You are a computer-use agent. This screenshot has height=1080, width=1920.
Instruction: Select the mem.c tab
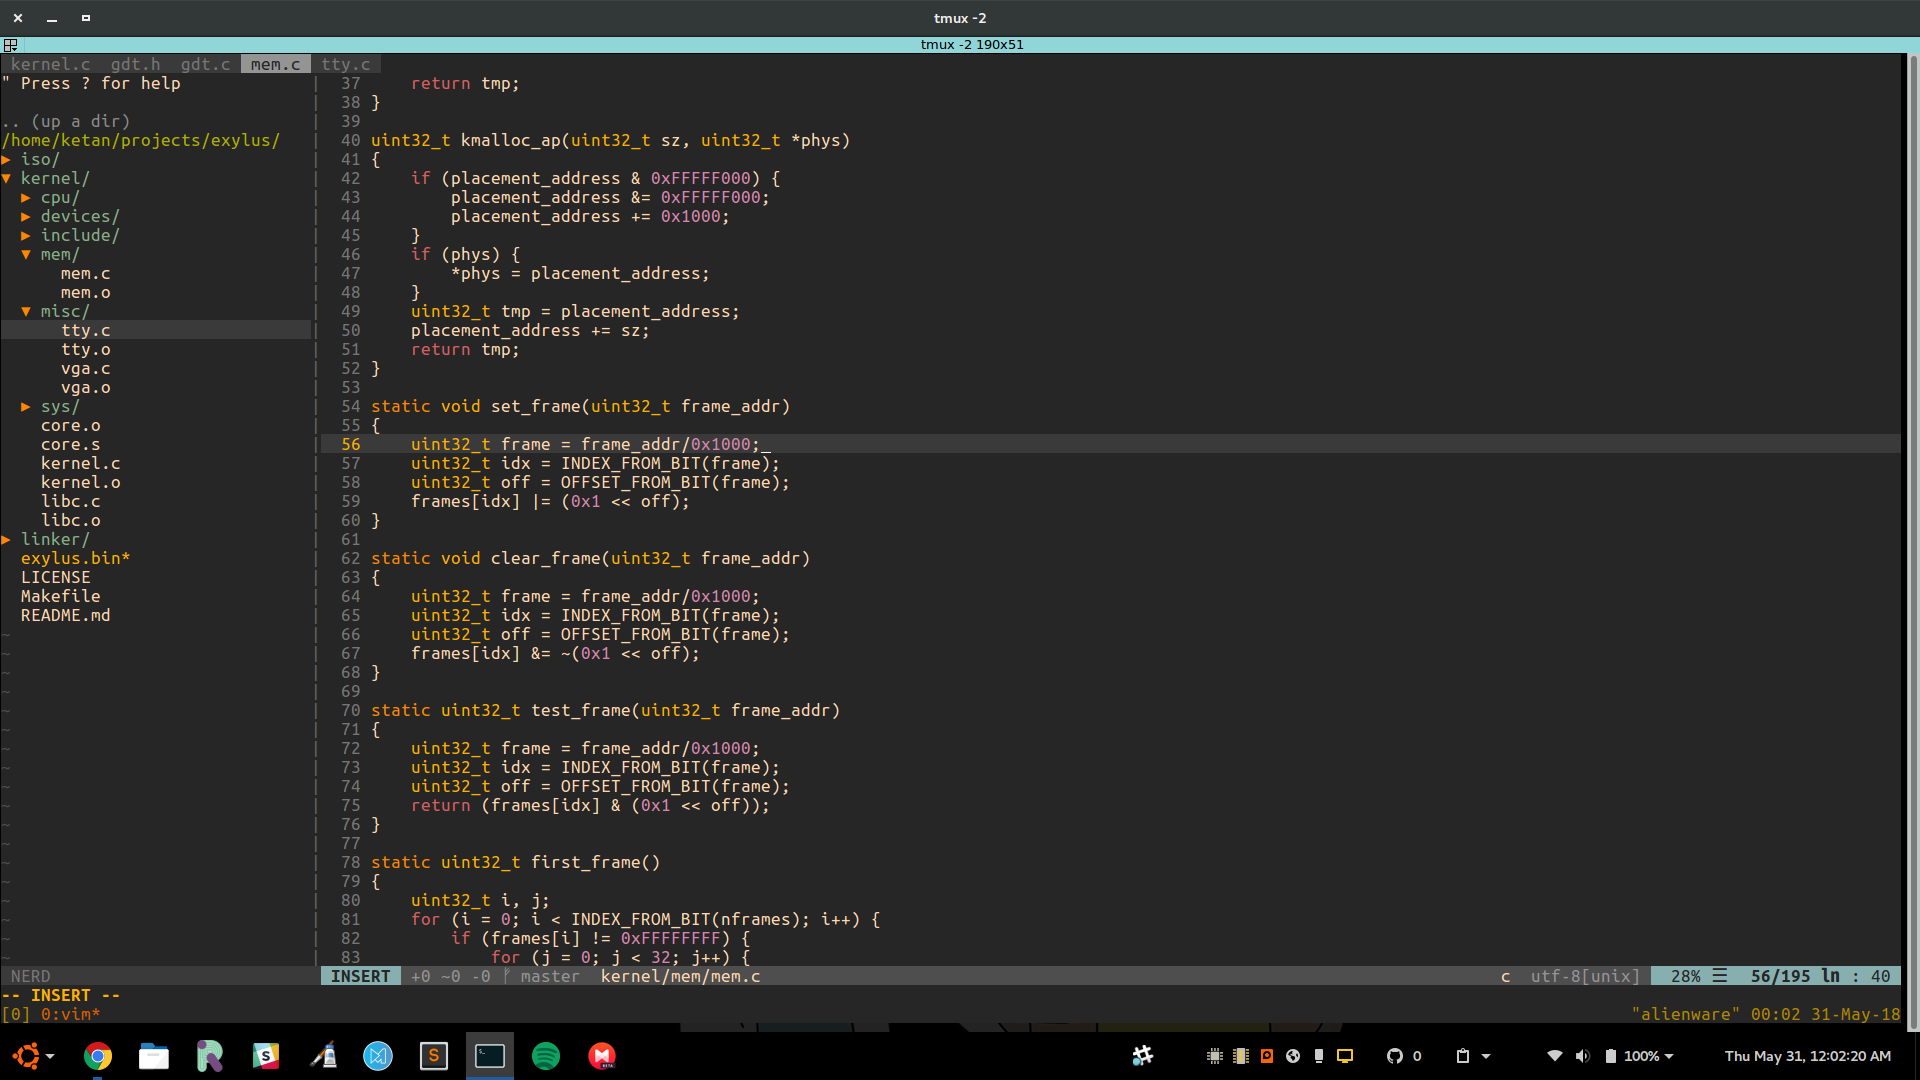[275, 64]
